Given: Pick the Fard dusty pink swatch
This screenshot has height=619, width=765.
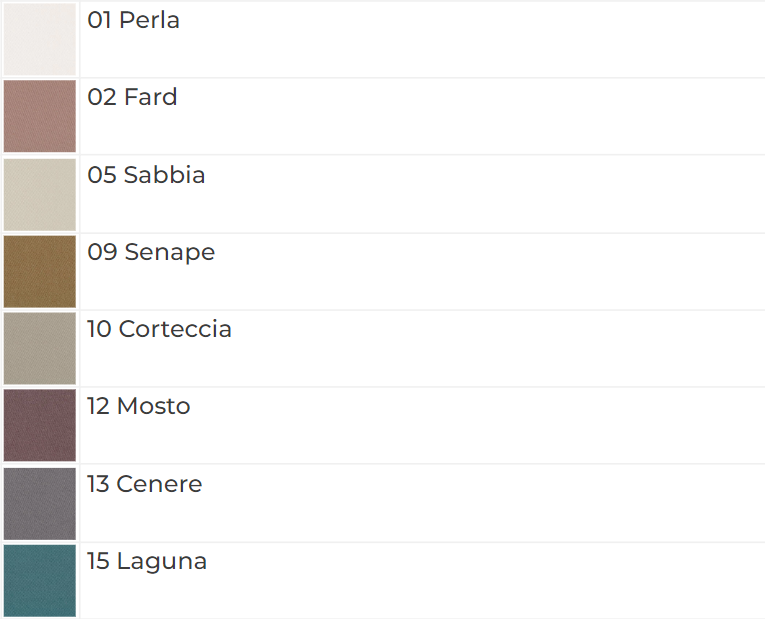Looking at the screenshot, I should (40, 116).
